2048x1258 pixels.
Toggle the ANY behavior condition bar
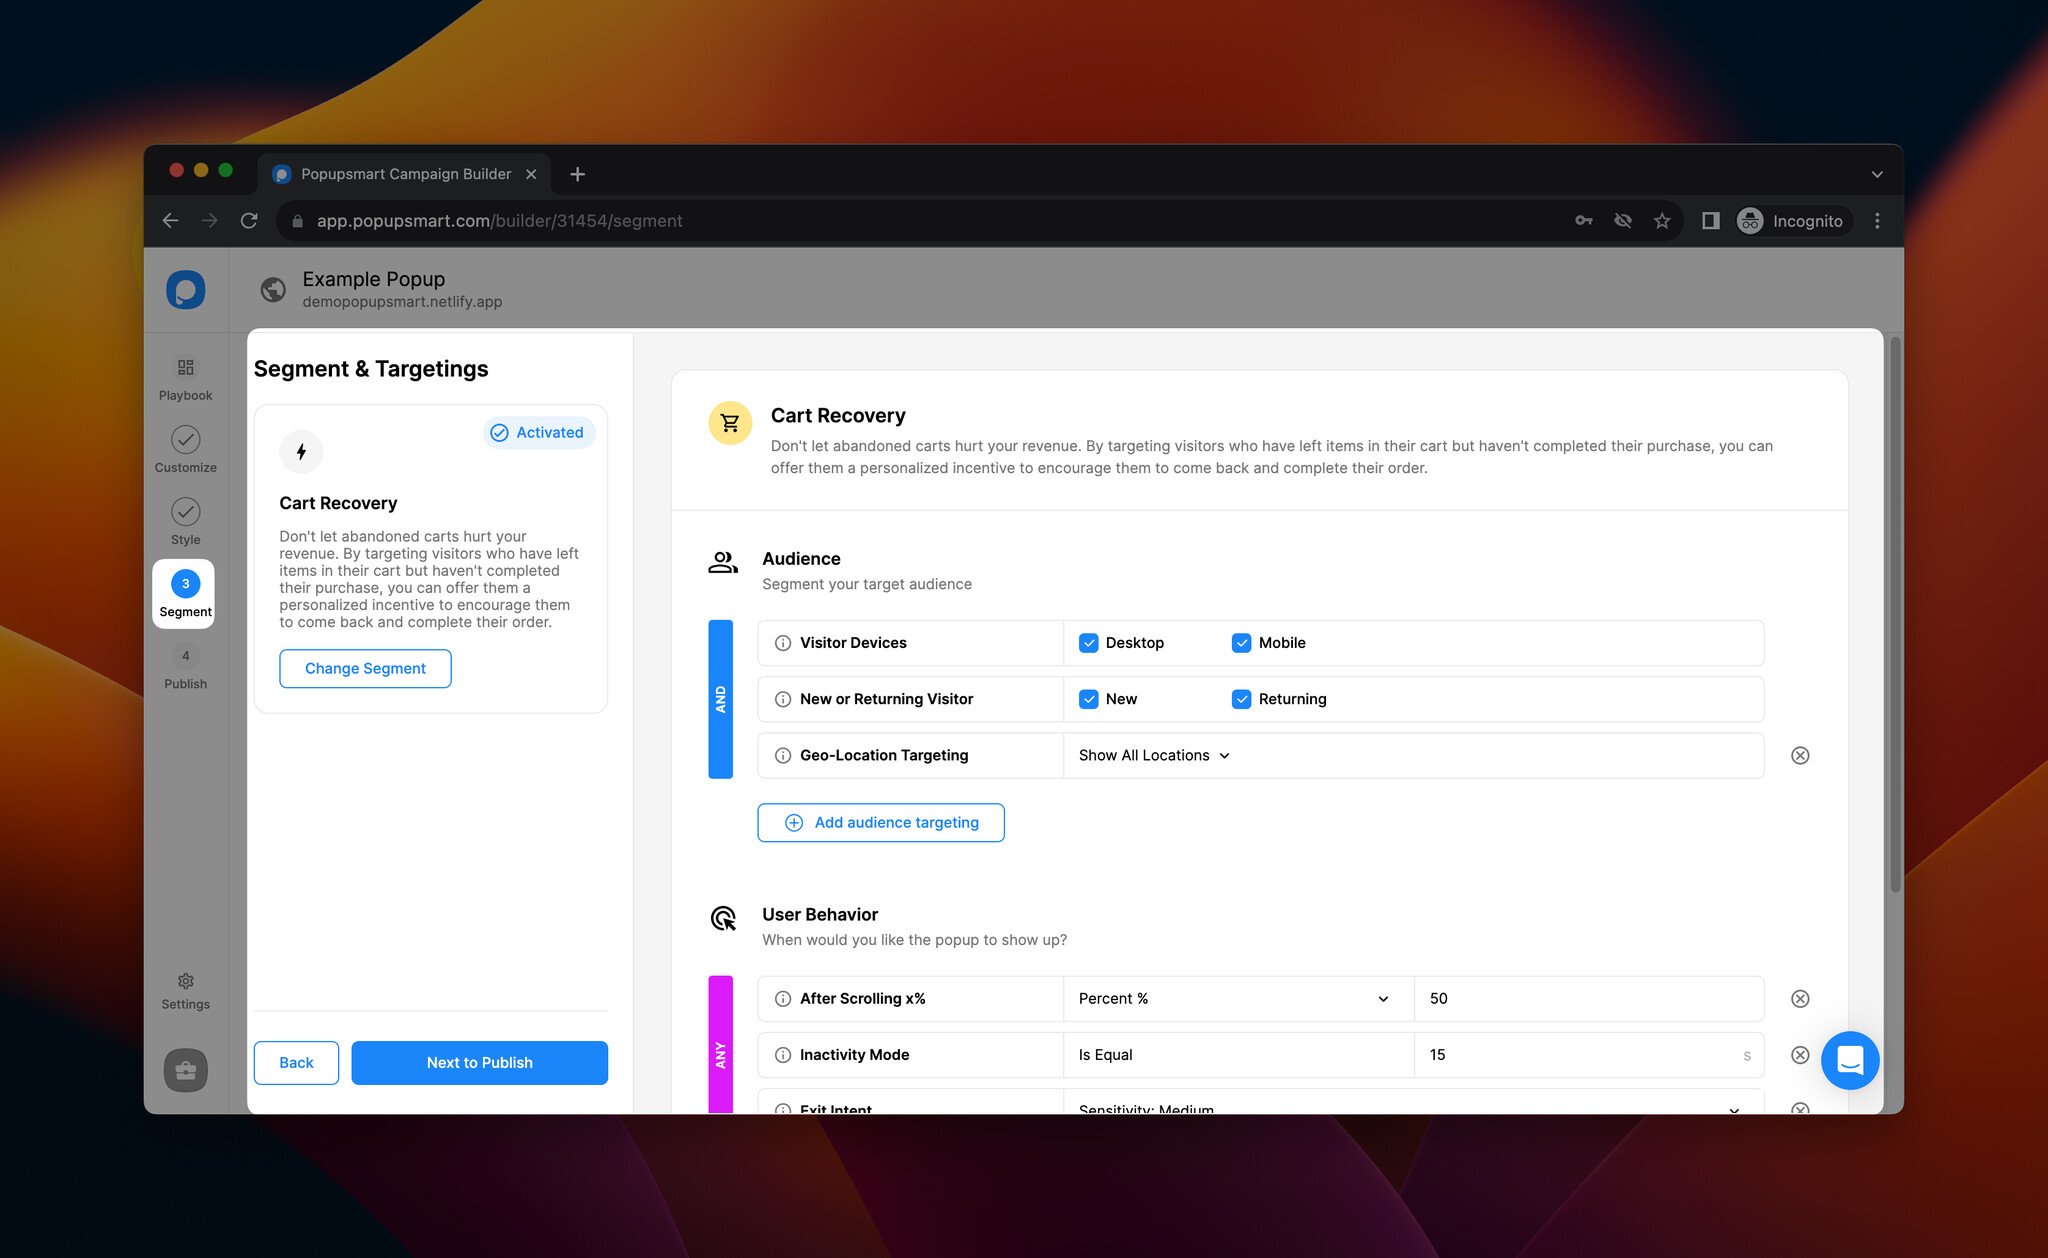pyautogui.click(x=720, y=1045)
